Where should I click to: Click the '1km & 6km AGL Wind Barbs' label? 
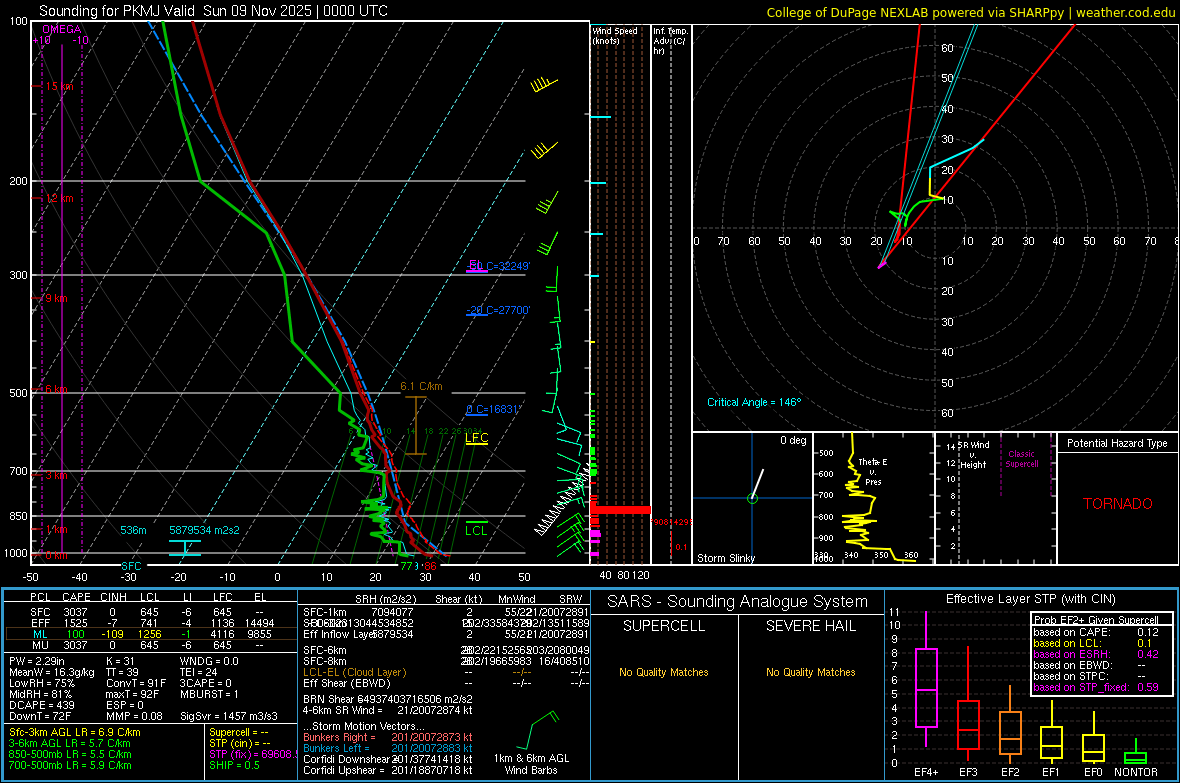click(x=531, y=764)
